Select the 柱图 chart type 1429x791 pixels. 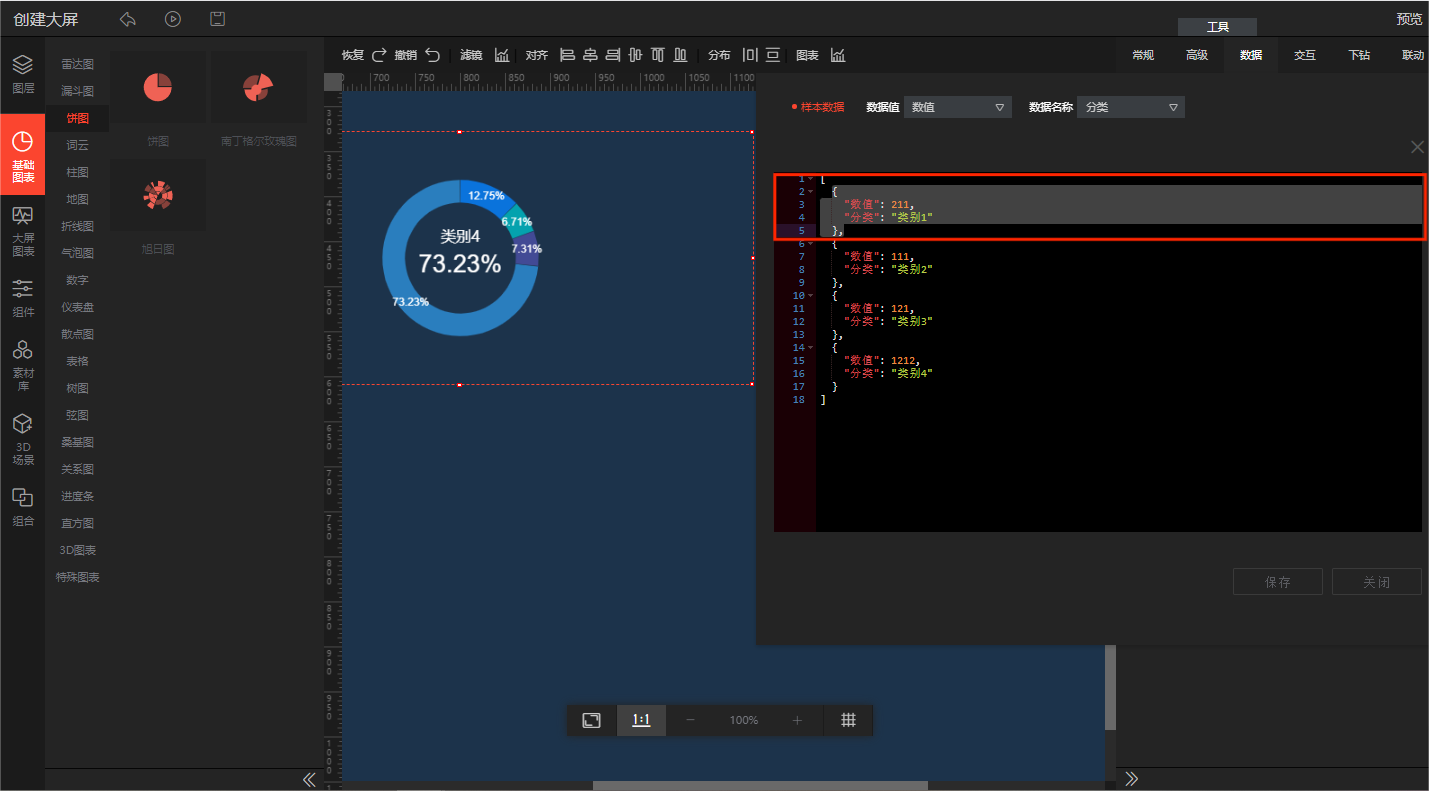[77, 172]
